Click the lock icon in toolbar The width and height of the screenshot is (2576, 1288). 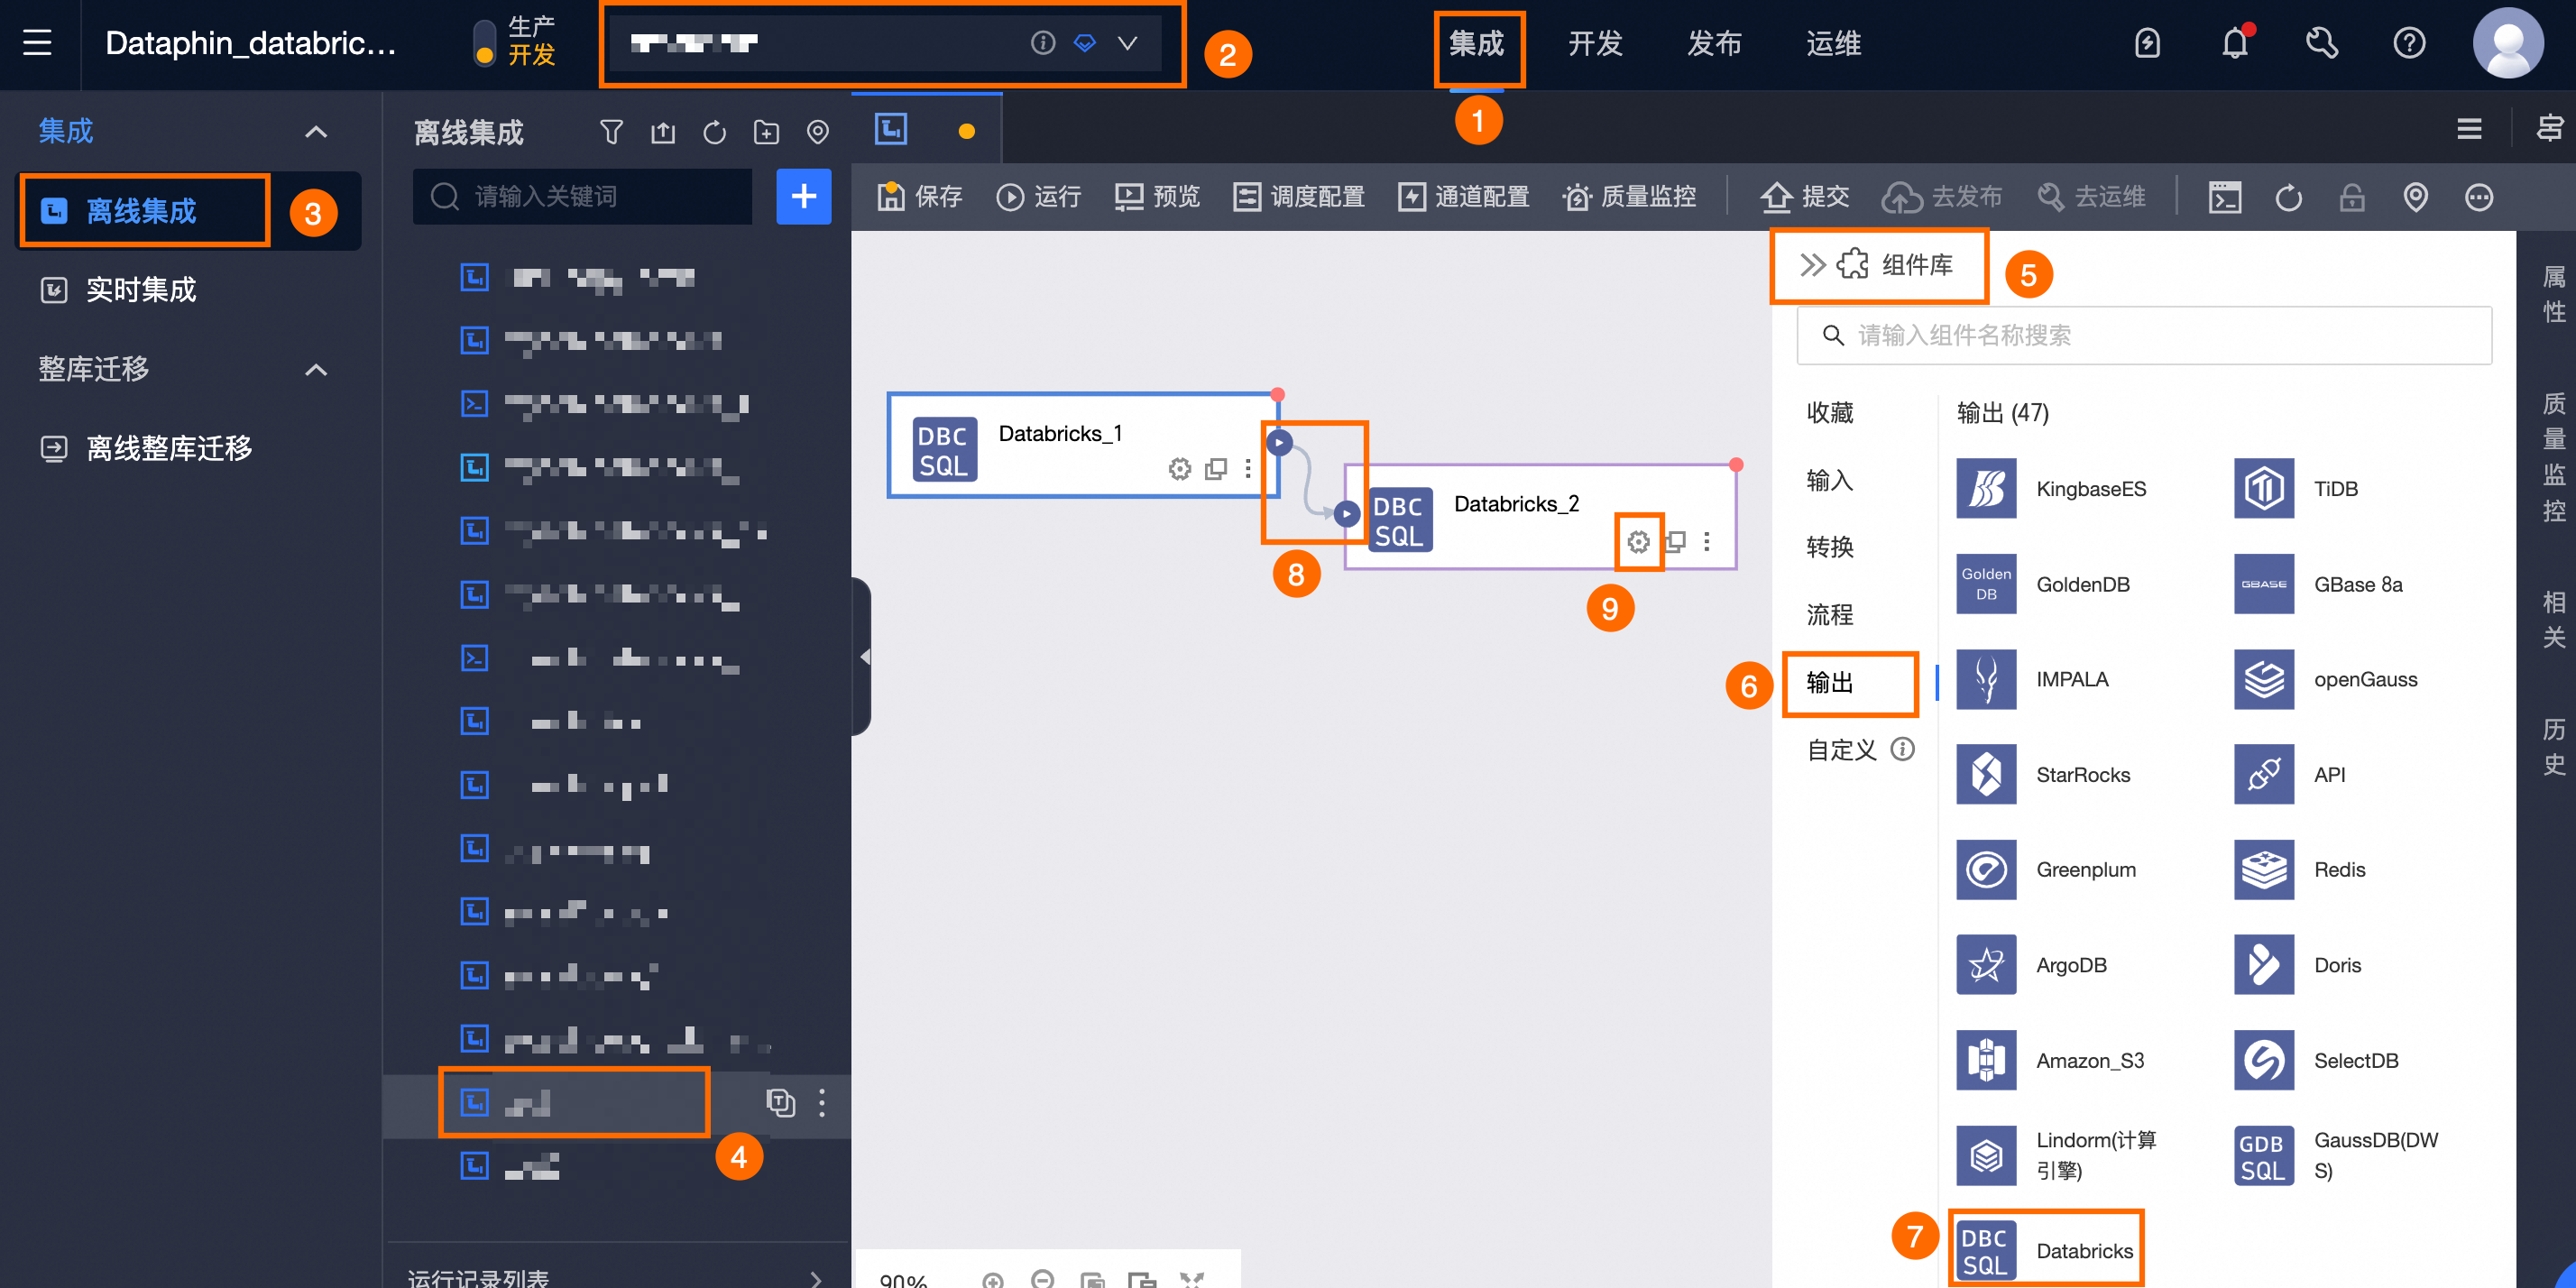2352,197
